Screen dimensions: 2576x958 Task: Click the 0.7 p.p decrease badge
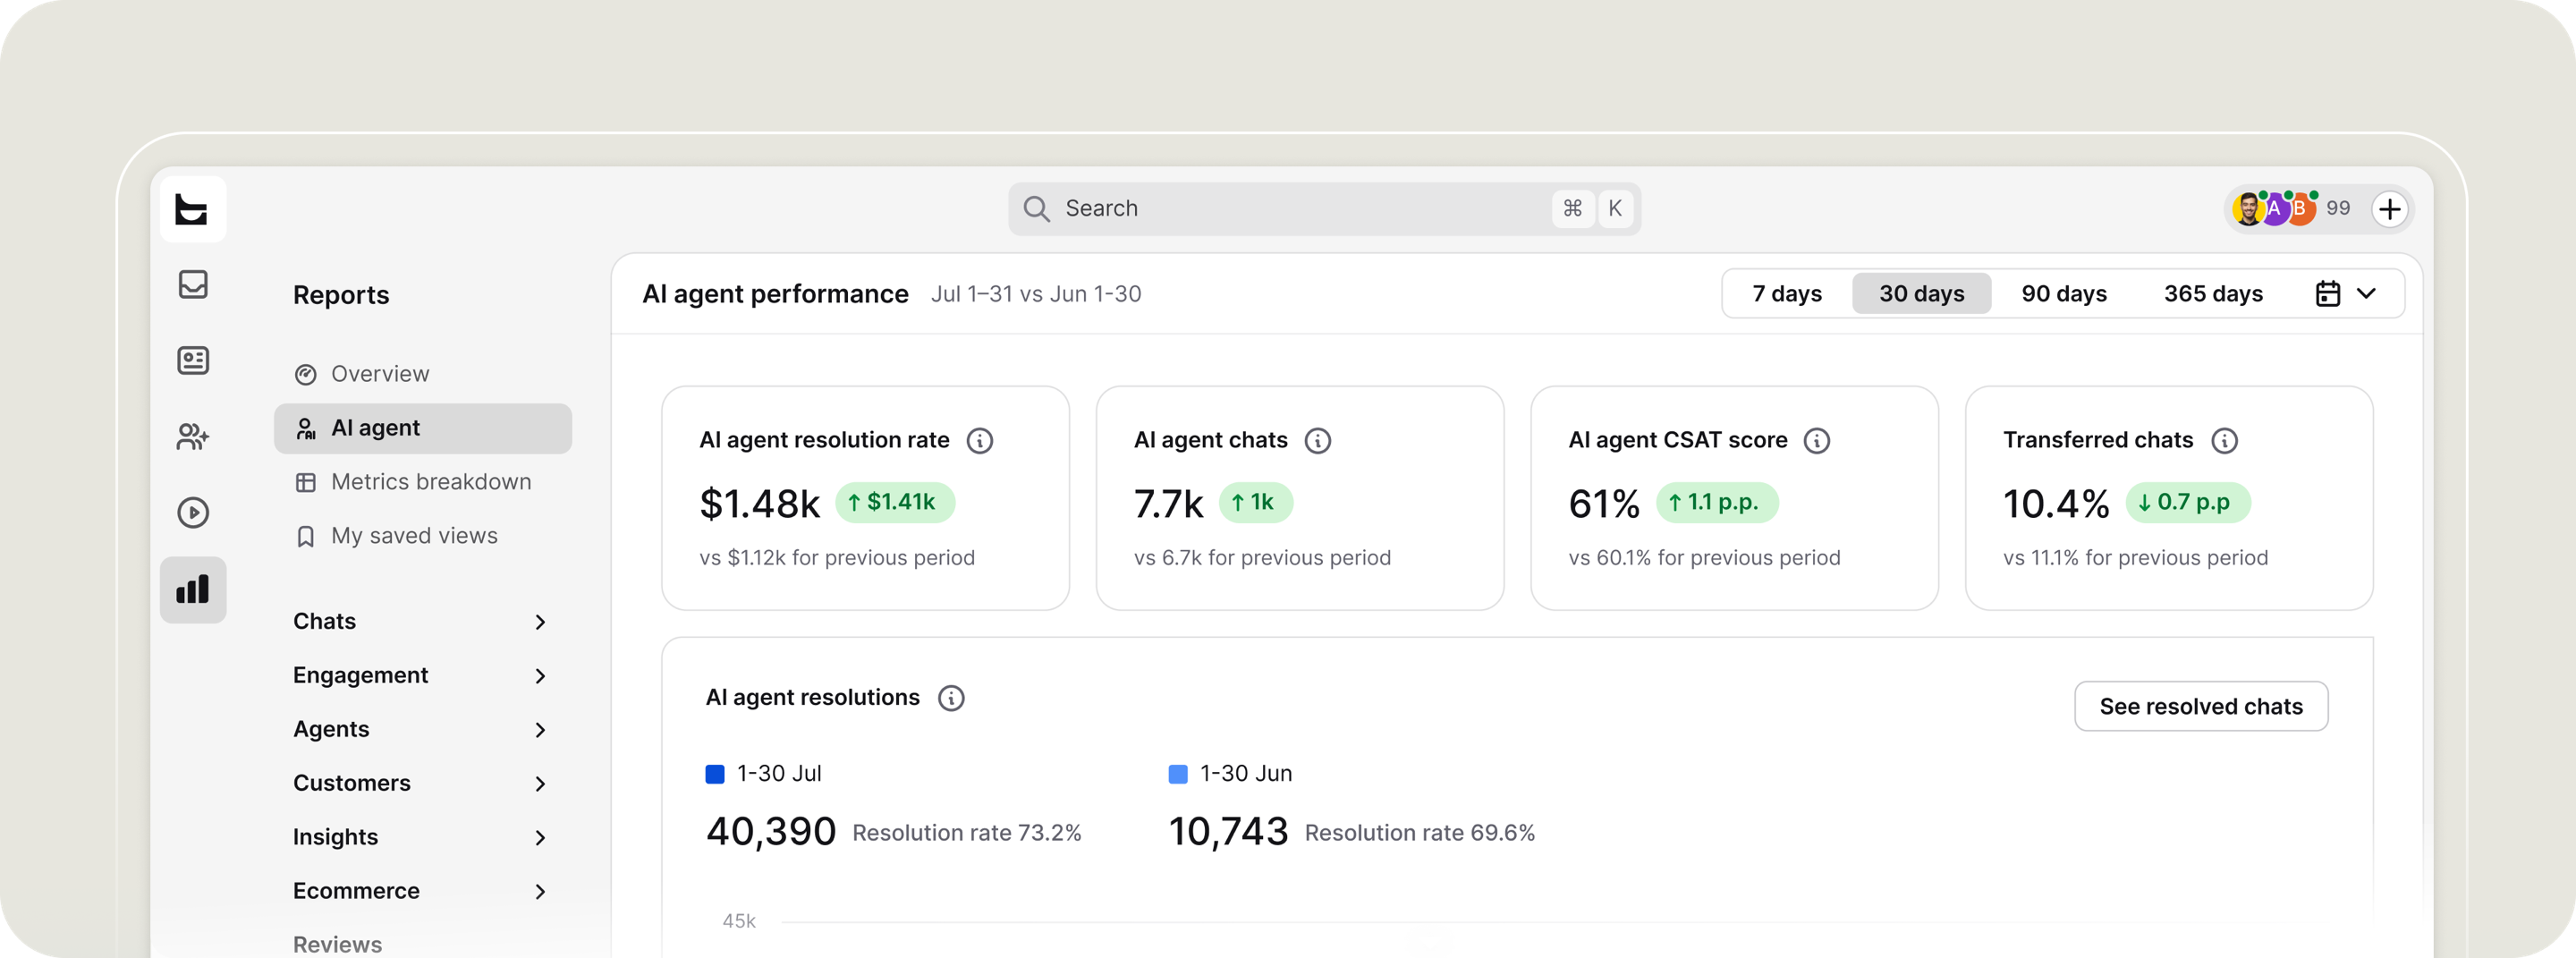click(x=2188, y=503)
